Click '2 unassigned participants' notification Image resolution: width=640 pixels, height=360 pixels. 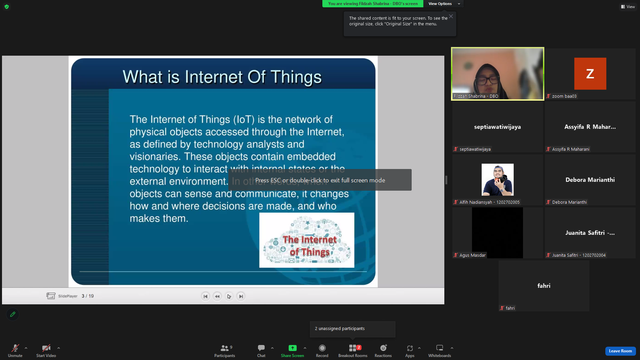point(353,329)
